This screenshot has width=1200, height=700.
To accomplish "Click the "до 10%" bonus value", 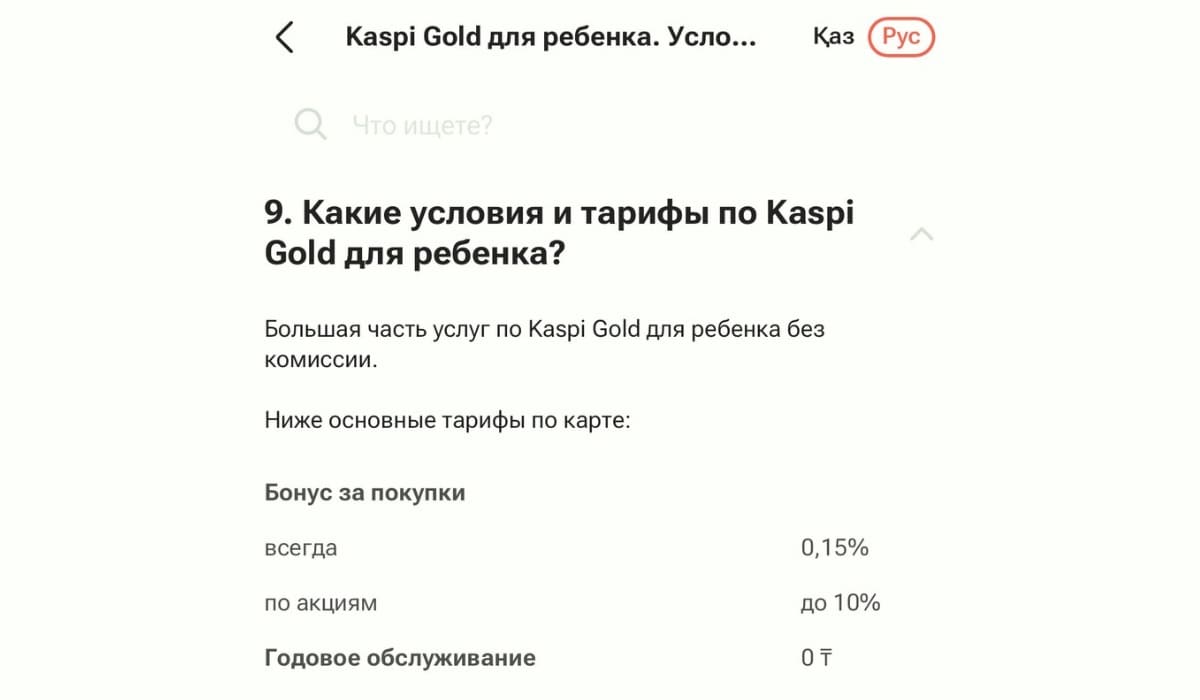I will 840,603.
